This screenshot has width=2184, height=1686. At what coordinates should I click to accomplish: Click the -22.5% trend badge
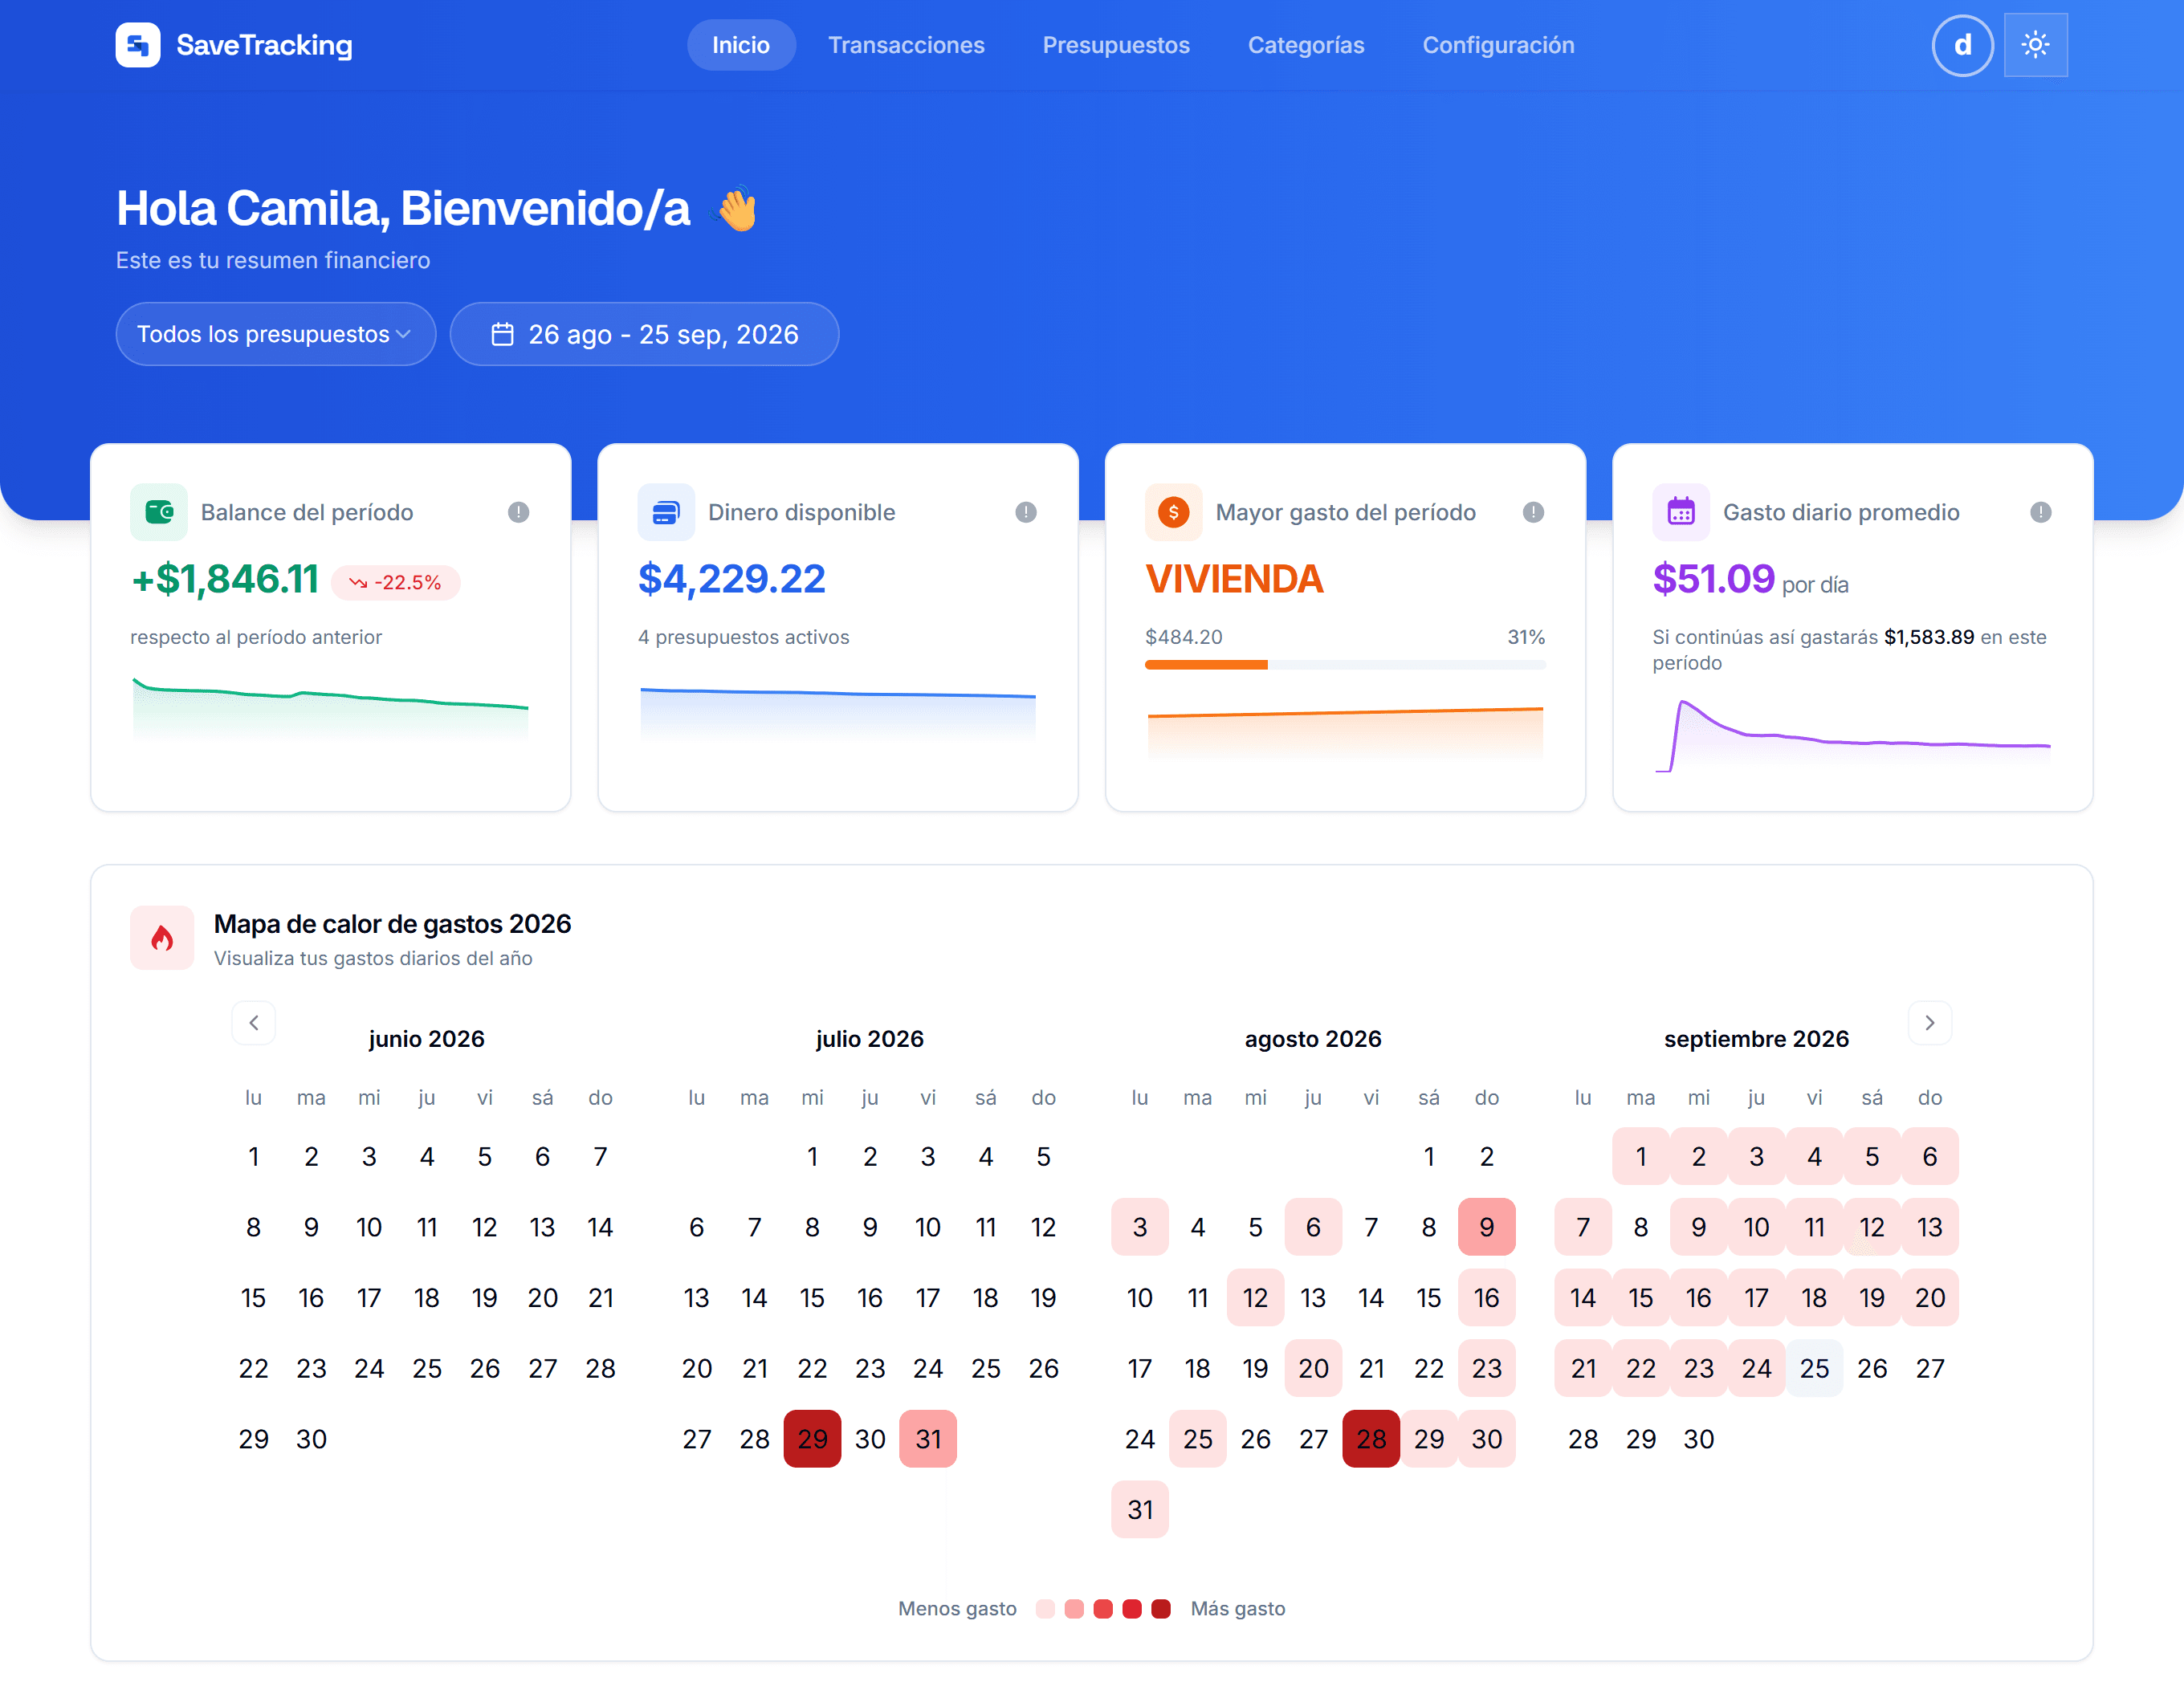point(396,582)
